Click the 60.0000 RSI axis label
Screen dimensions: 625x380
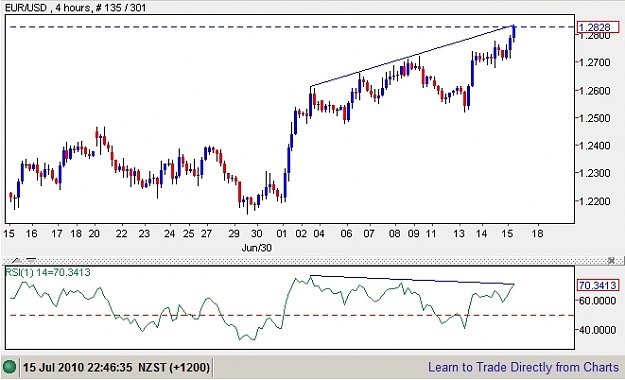pyautogui.click(x=597, y=301)
